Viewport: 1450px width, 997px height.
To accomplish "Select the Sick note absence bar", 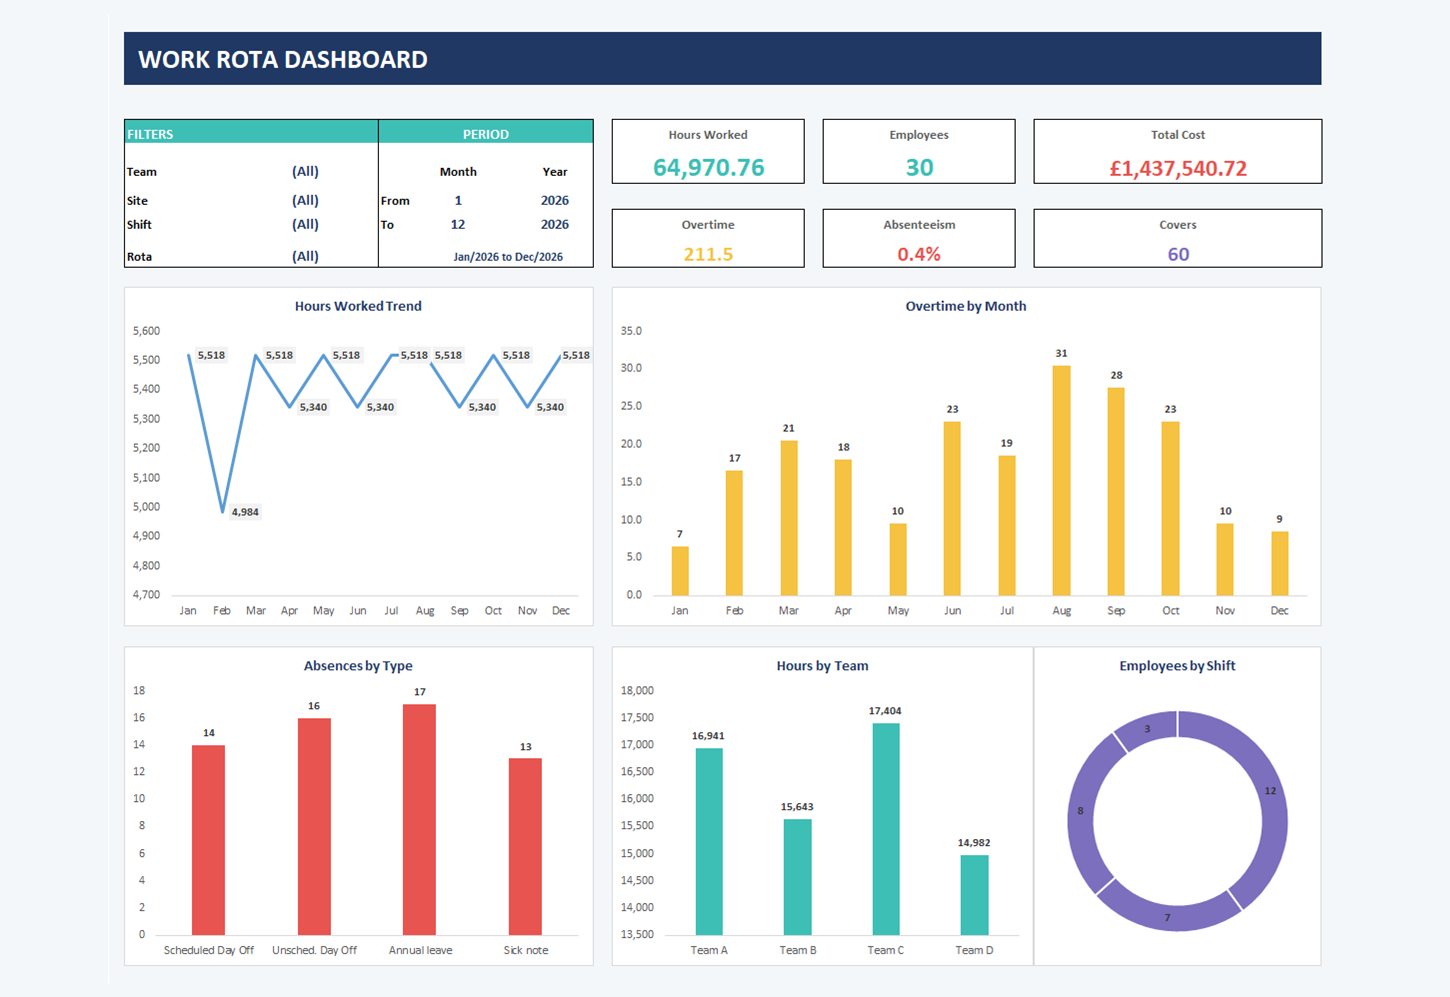I will [525, 847].
